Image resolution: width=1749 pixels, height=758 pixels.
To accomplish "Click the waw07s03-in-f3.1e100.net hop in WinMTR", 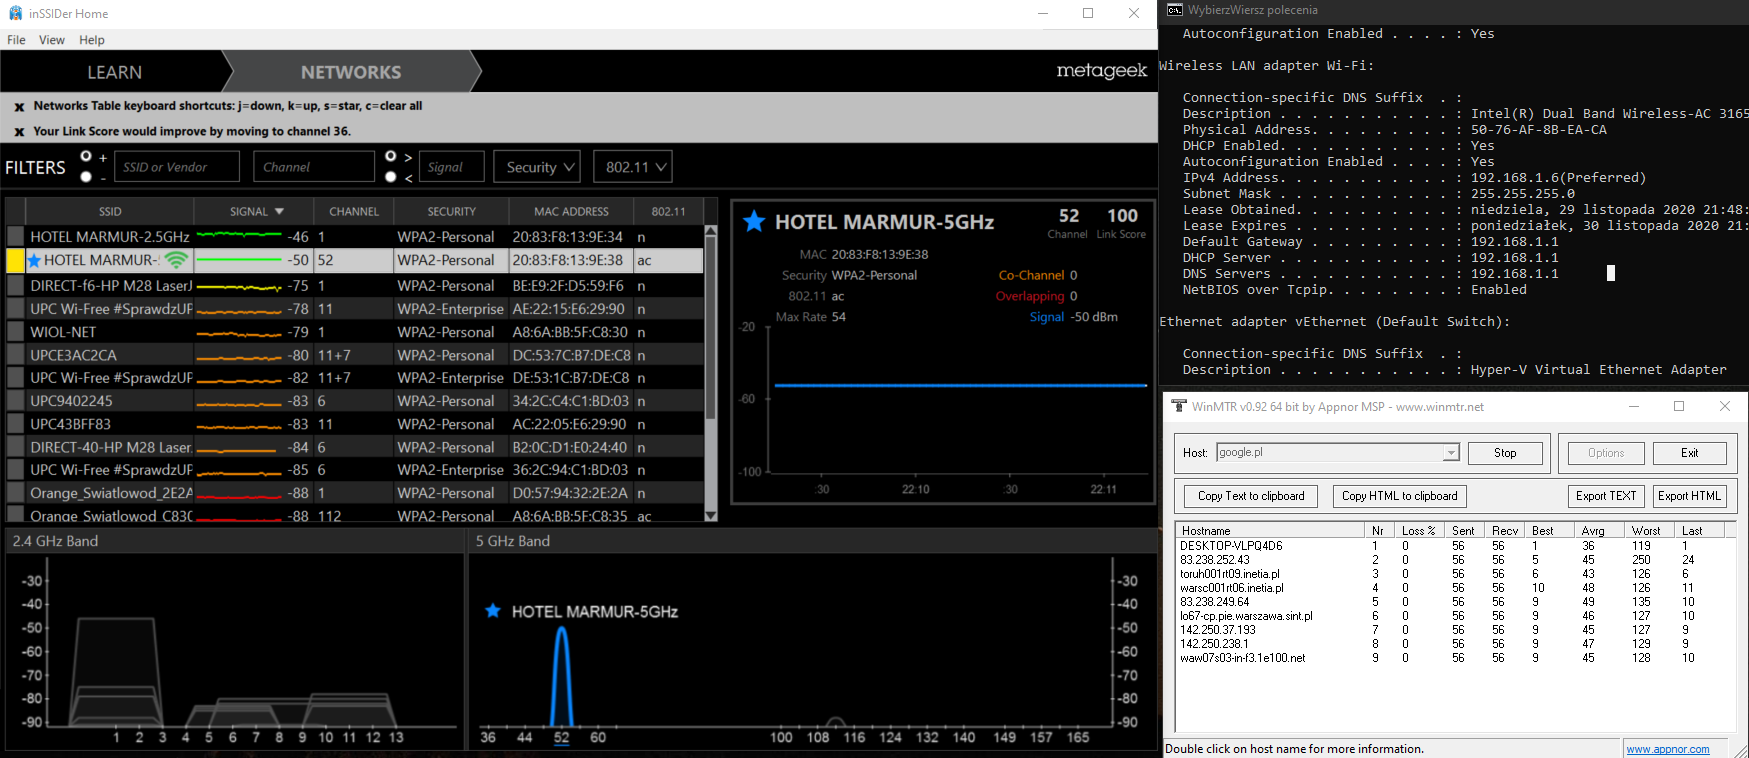I will (x=1243, y=658).
